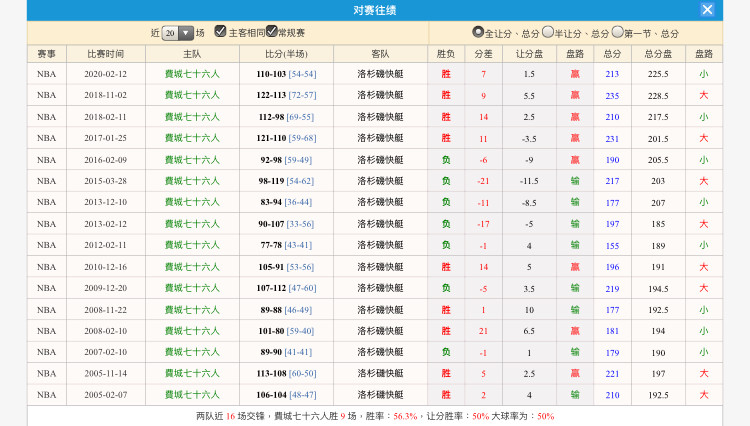Click away team in the 2018-02-11 row
750x426 pixels.
point(380,117)
